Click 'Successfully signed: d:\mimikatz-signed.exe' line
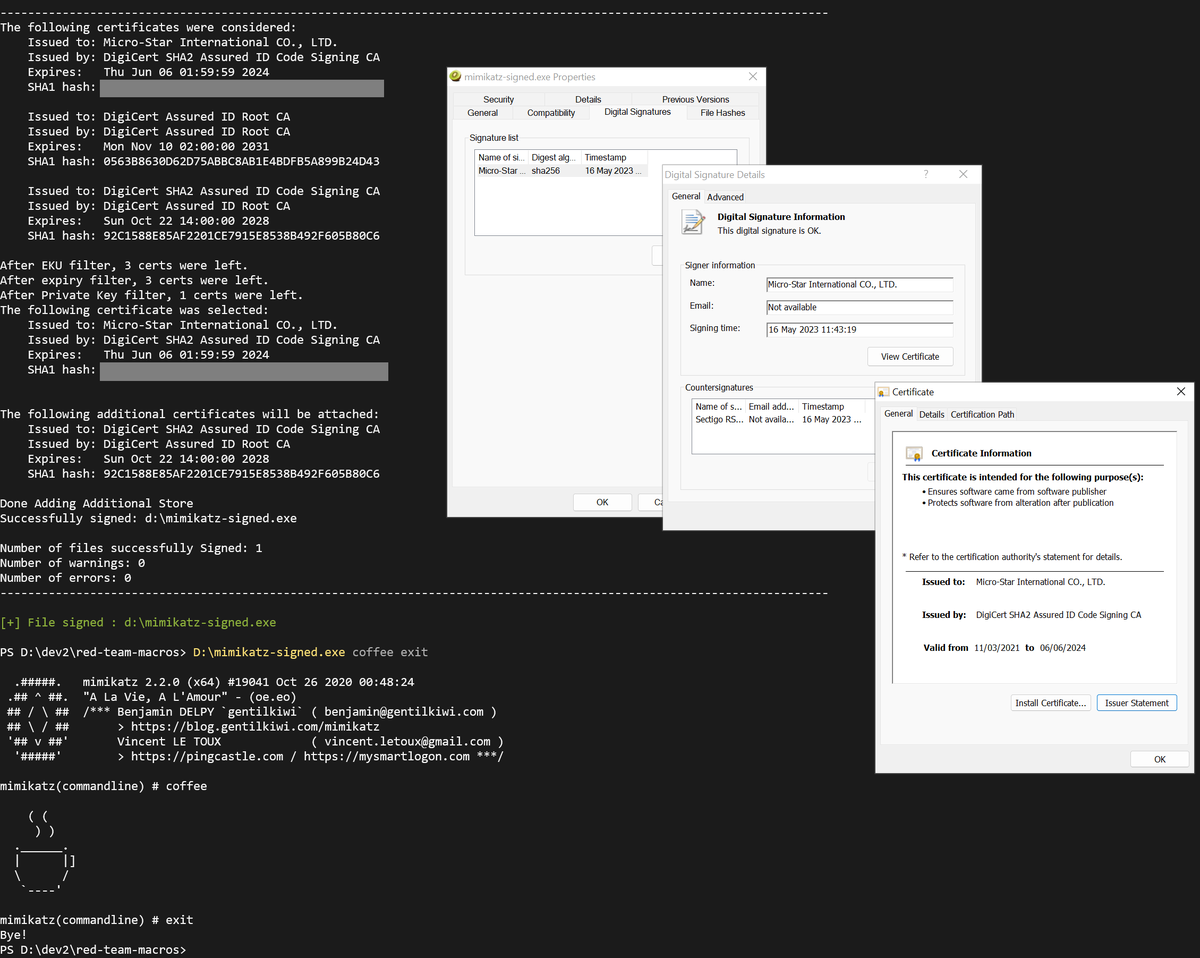This screenshot has width=1200, height=958. click(148, 519)
